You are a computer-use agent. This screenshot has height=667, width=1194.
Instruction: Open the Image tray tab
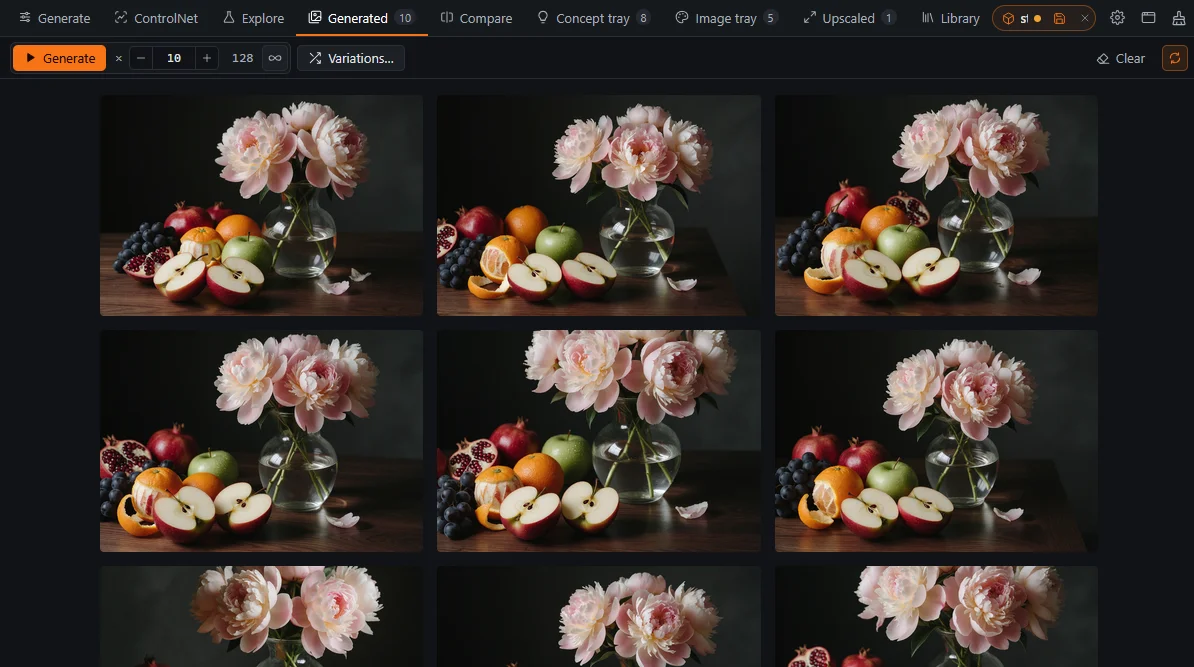click(x=726, y=18)
